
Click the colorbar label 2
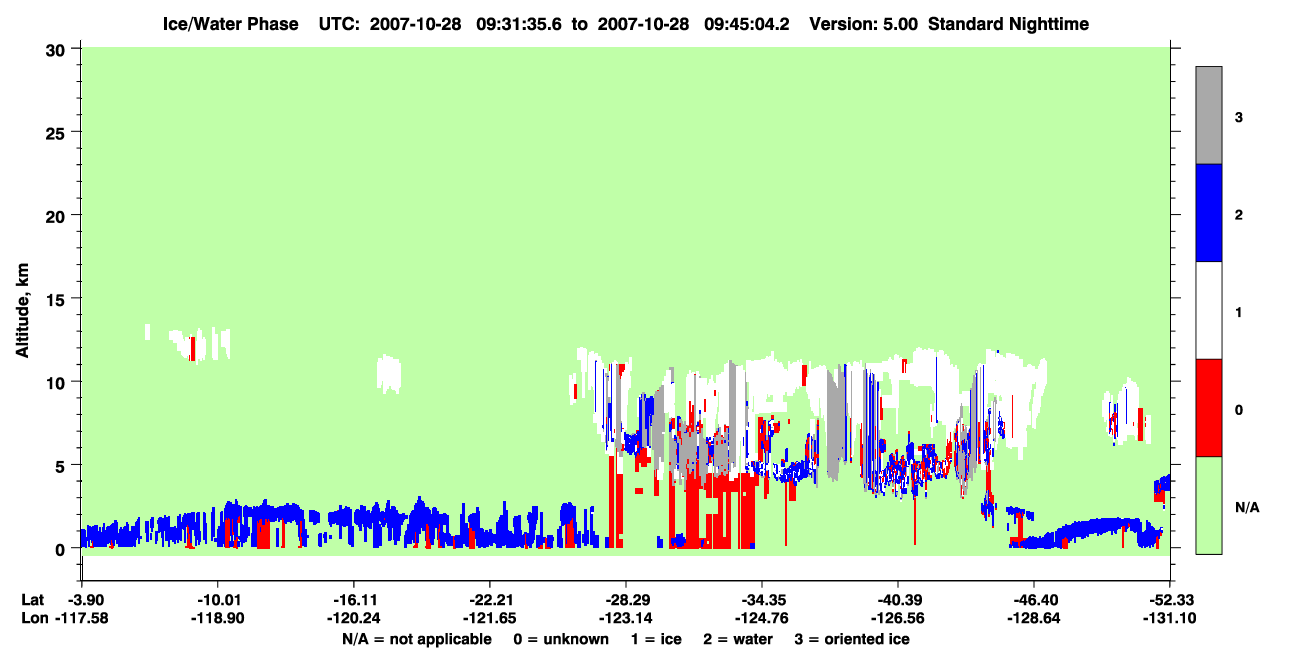(1238, 215)
